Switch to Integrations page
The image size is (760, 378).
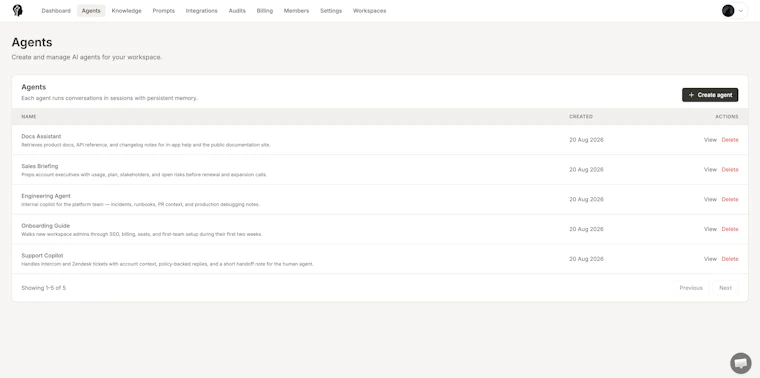pyautogui.click(x=202, y=11)
